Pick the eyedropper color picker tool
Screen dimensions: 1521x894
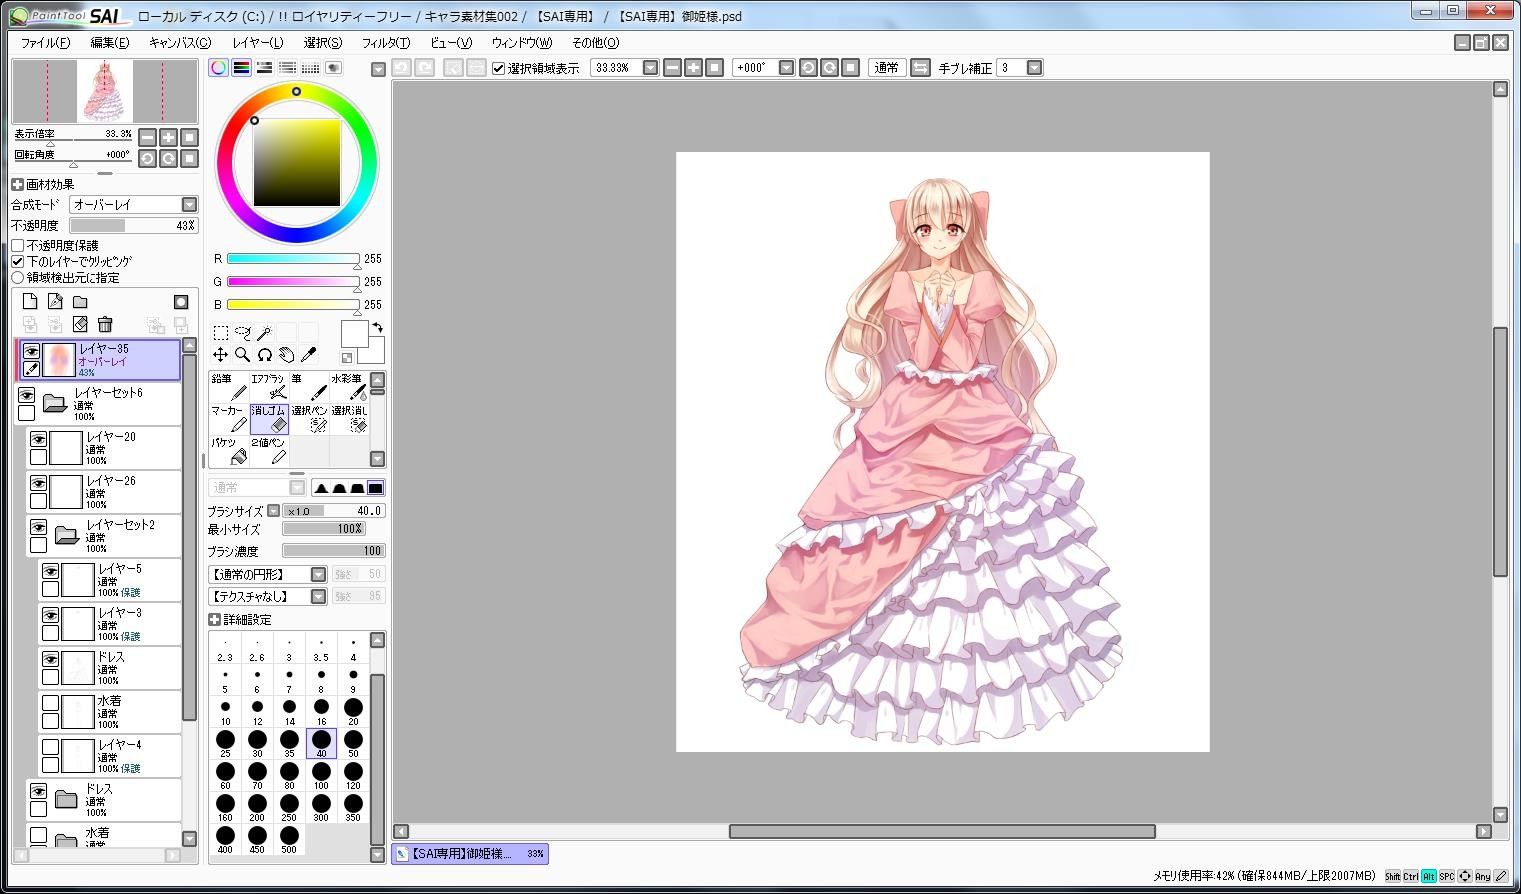(308, 354)
